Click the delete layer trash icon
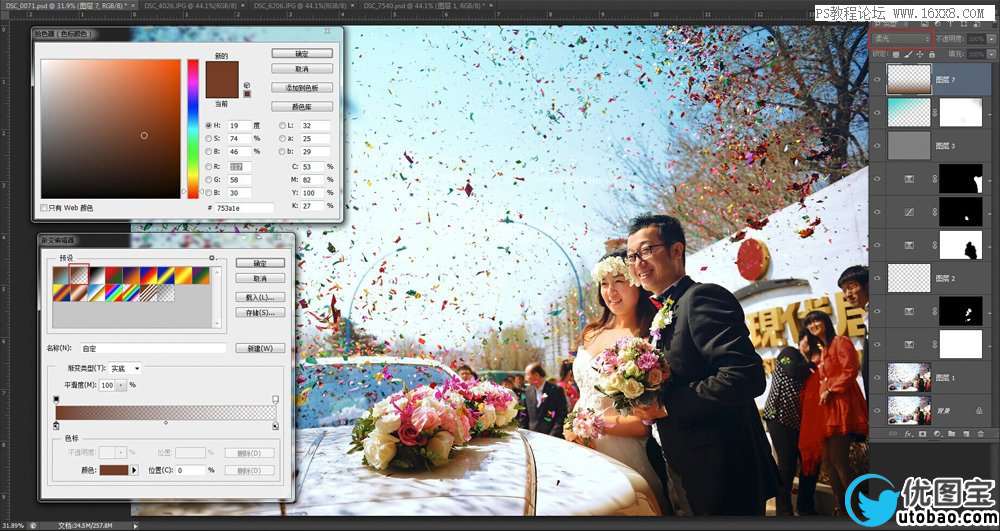Screen dimensions: 1000x531 pos(980,433)
